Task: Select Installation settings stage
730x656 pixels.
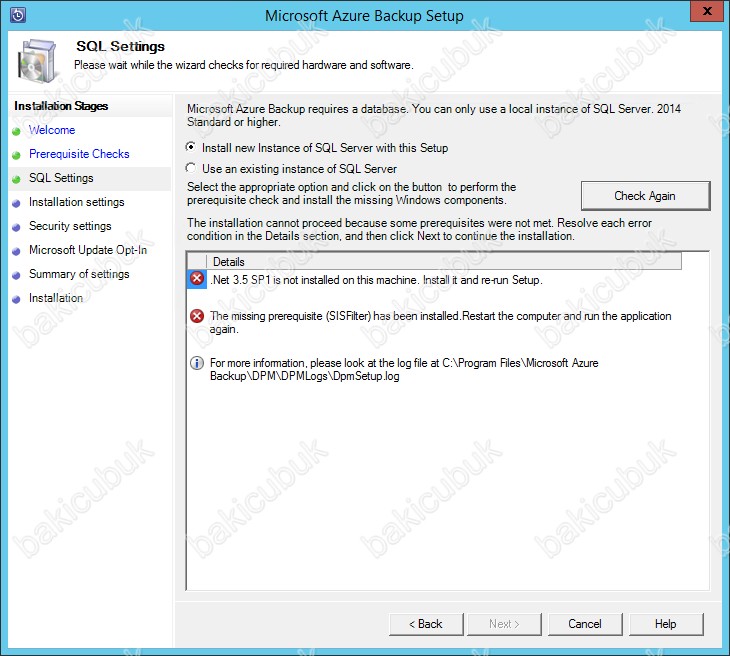Action: (77, 202)
